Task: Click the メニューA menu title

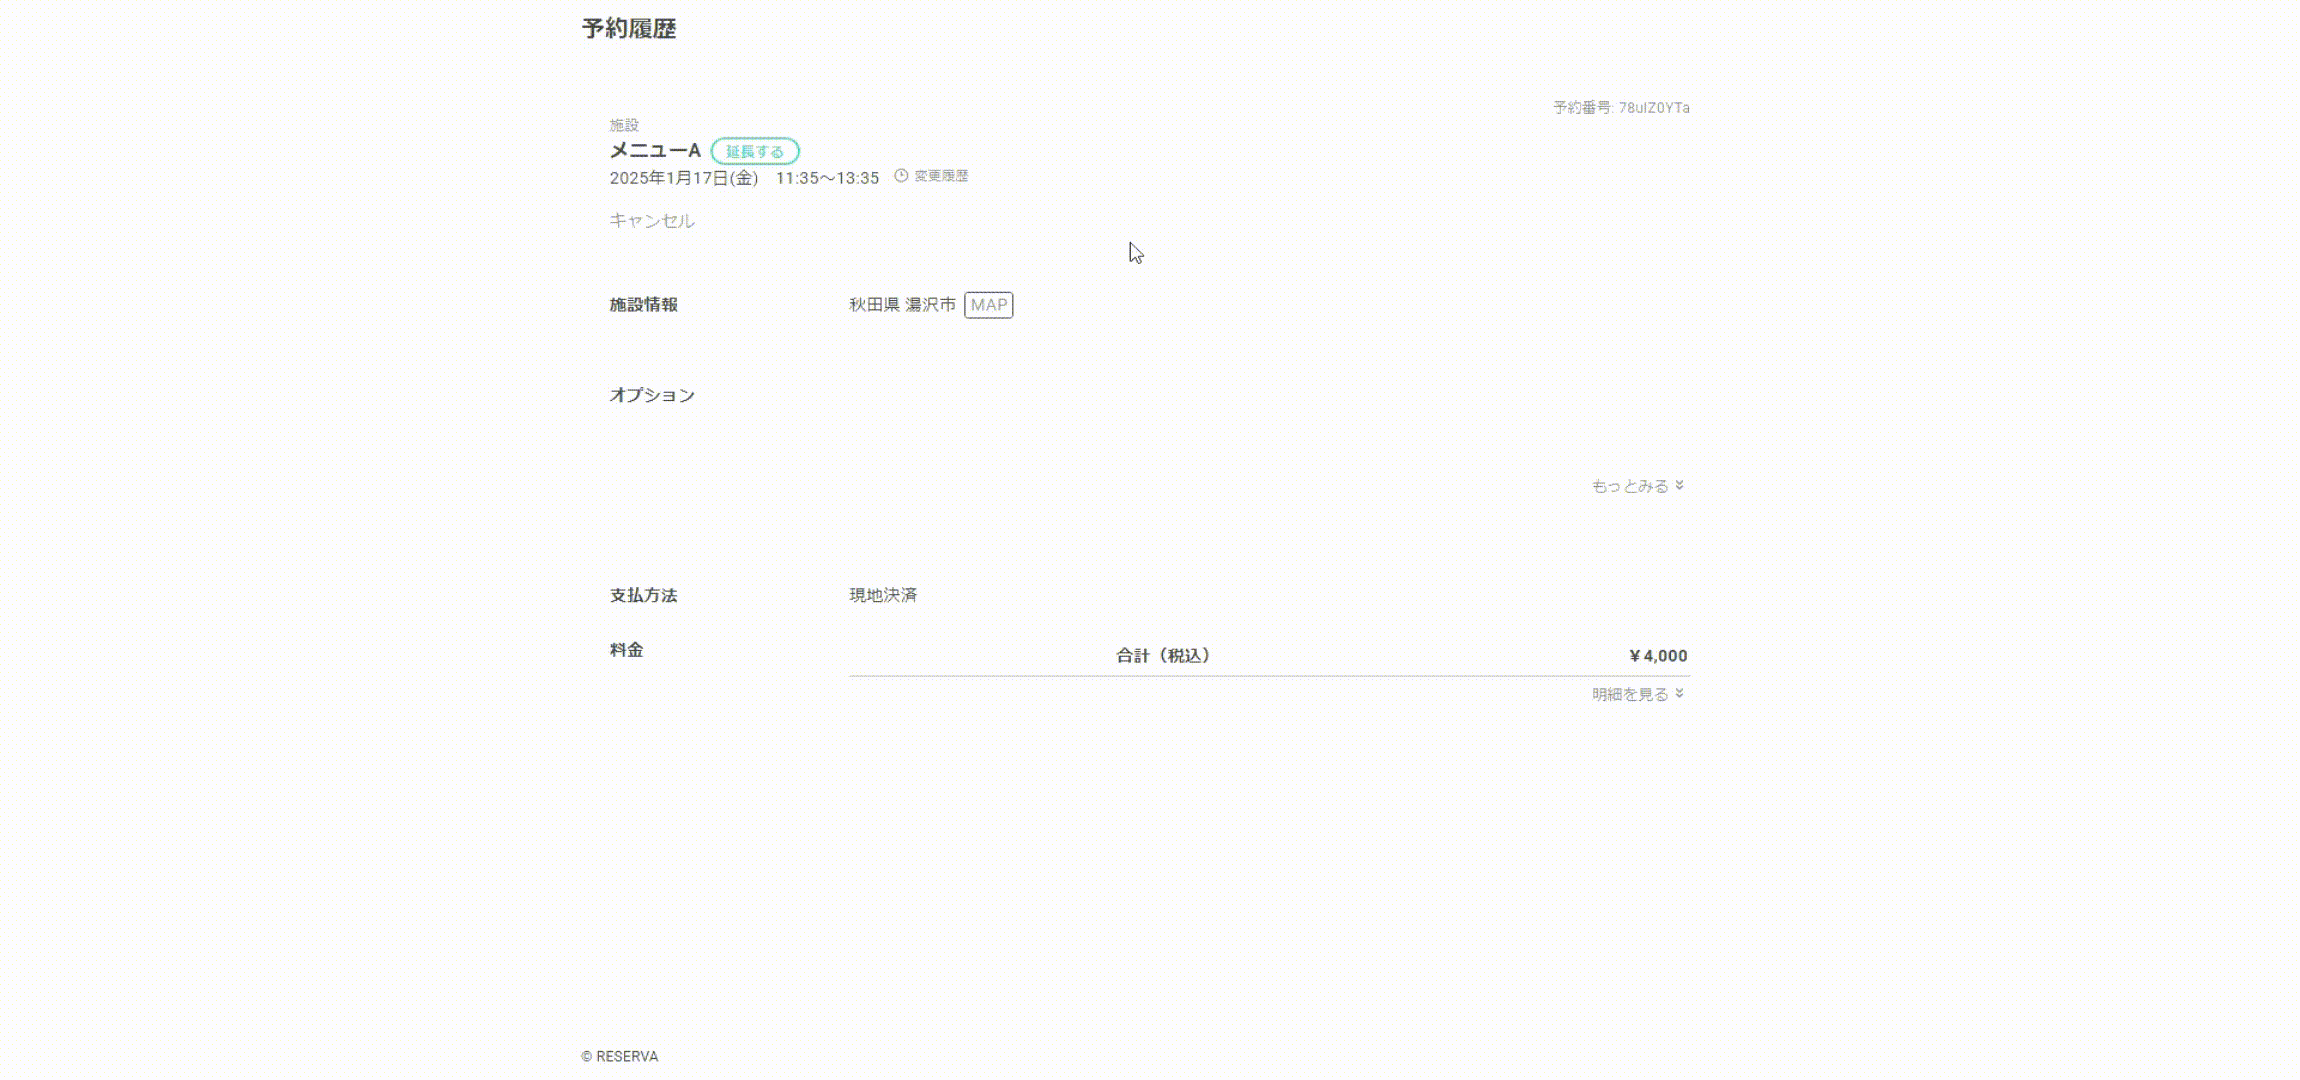Action: click(x=655, y=150)
